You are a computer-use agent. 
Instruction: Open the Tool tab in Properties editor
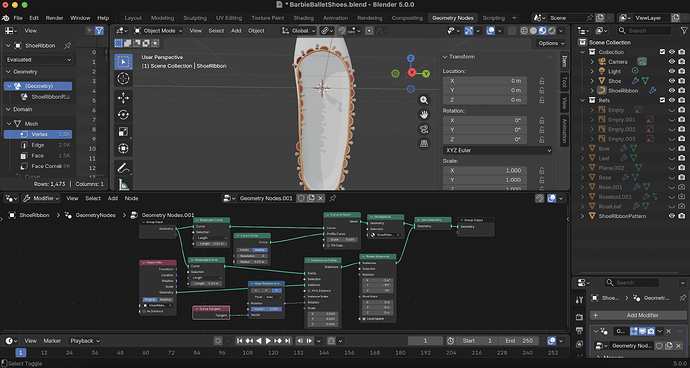pos(579,300)
